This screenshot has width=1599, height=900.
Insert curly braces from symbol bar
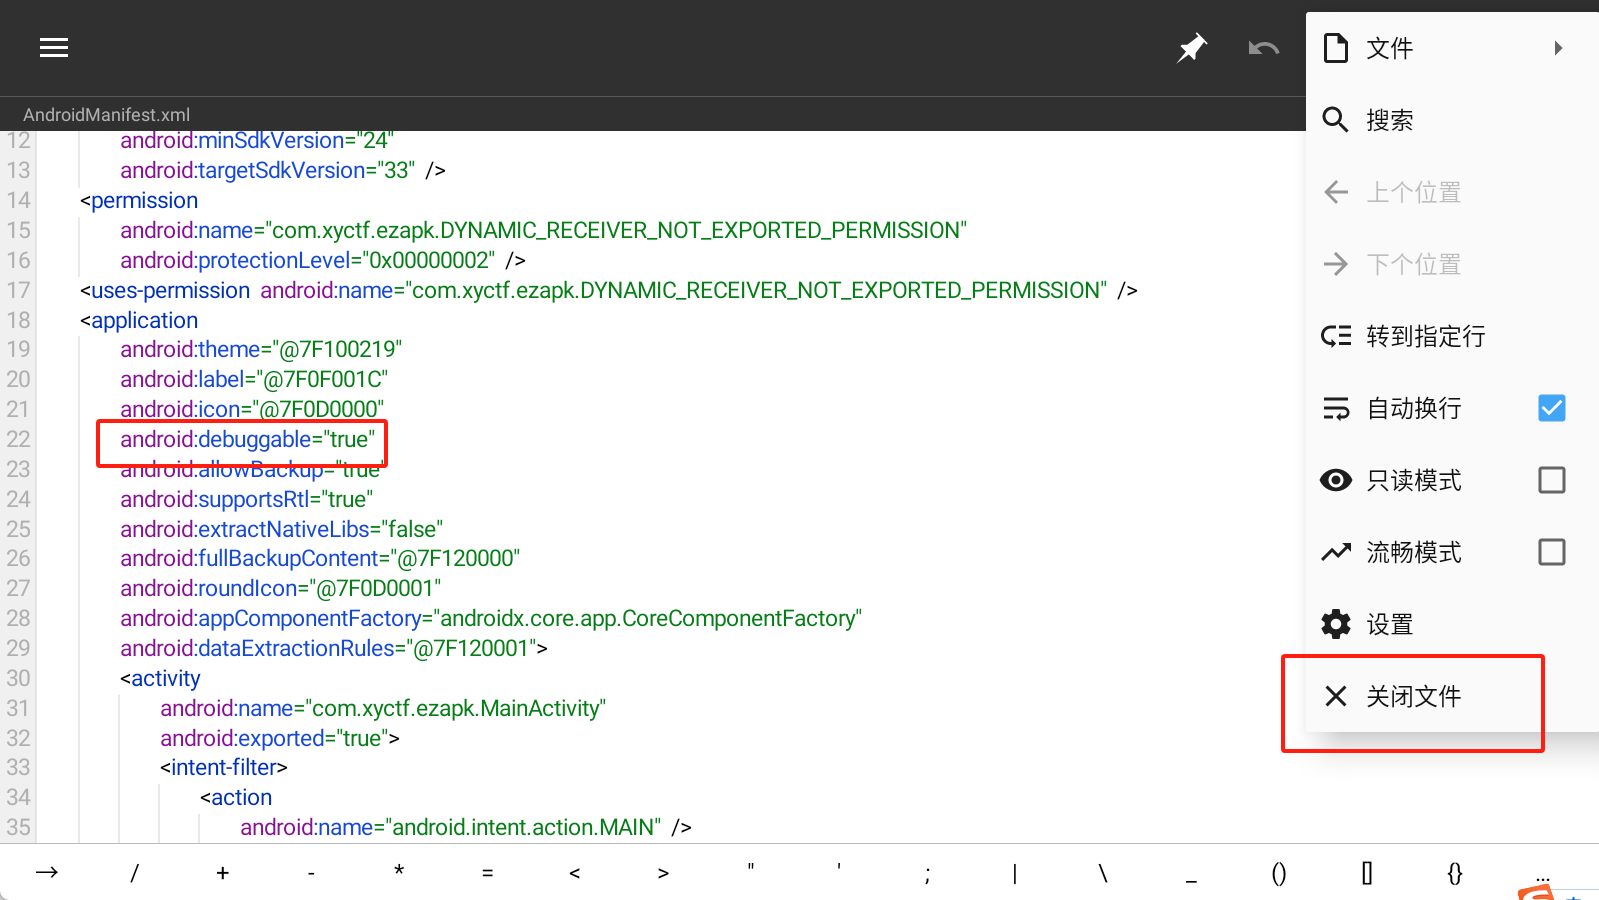[1455, 873]
